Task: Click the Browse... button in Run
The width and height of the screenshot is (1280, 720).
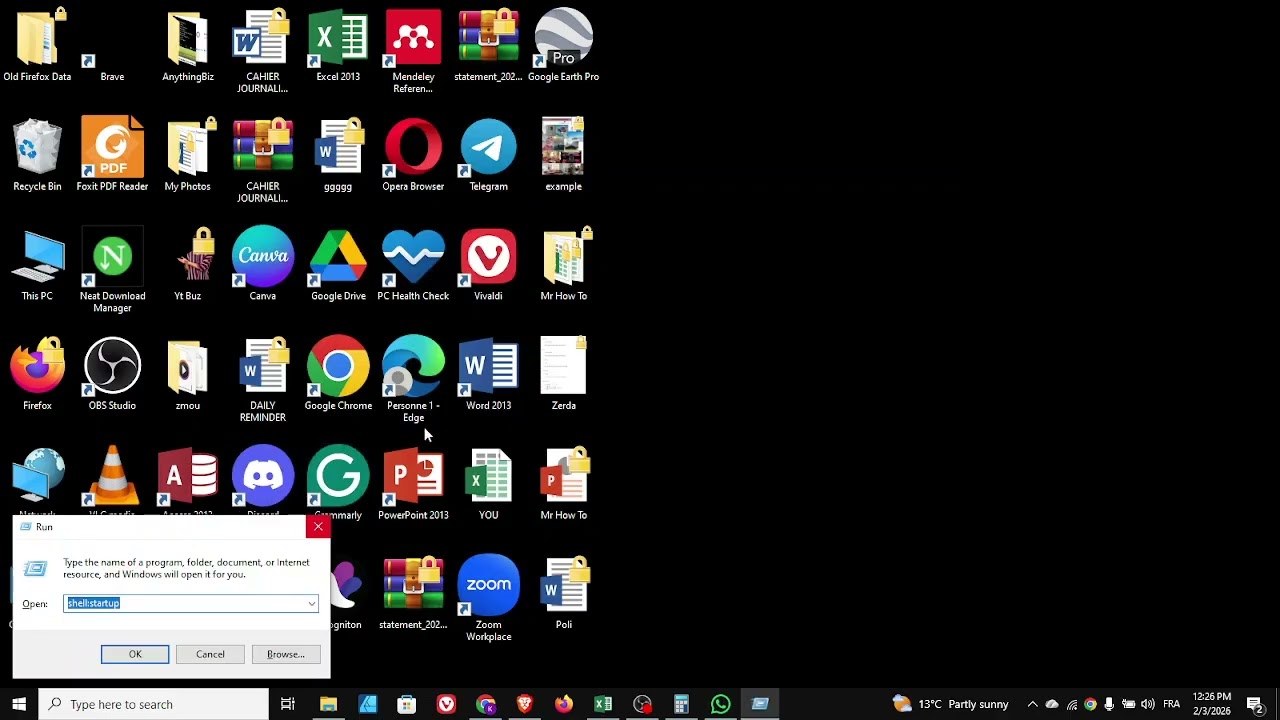Action: [x=285, y=654]
